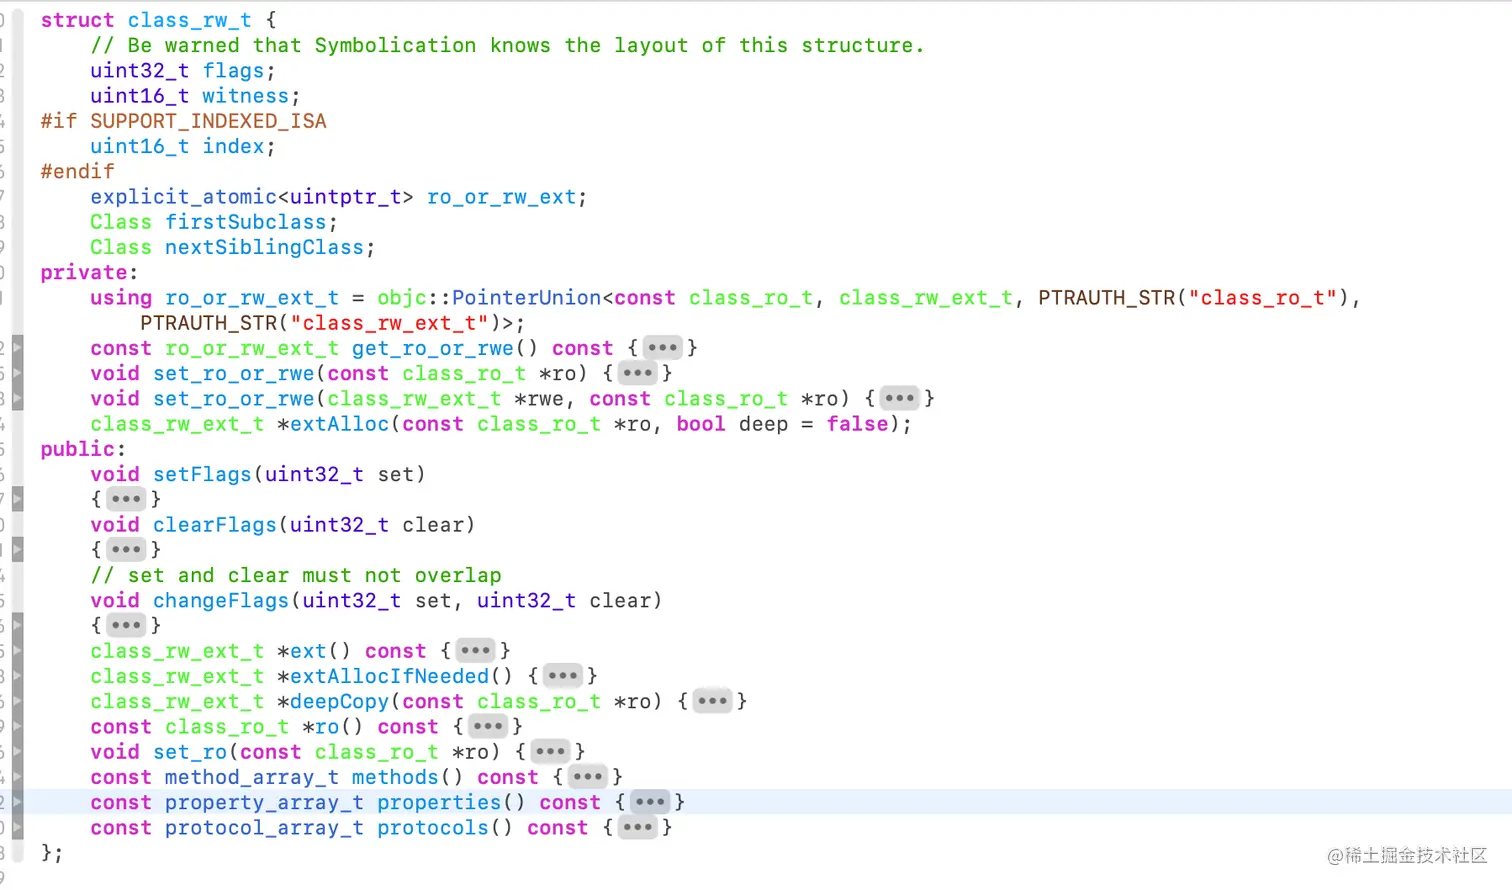Expand ellipsis of set_ro_or_rwe with rwe parameter
Image resolution: width=1512 pixels, height=890 pixels.
click(899, 398)
